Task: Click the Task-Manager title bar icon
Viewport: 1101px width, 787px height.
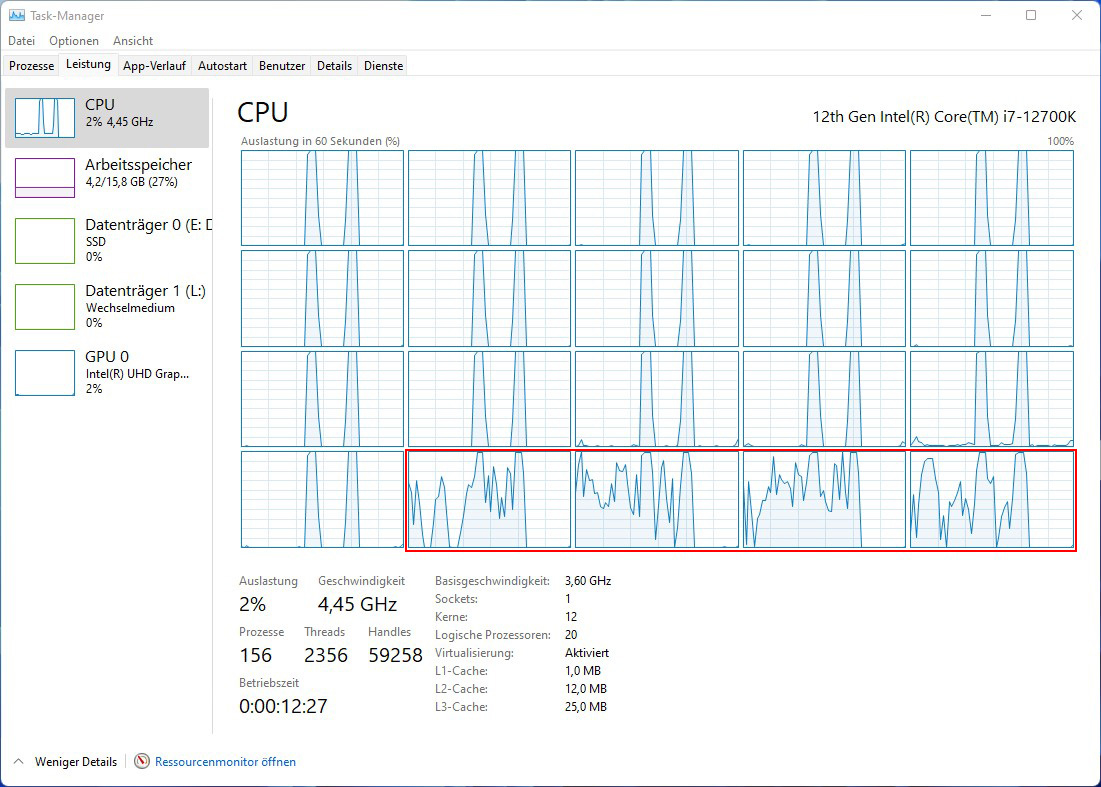Action: click(x=17, y=16)
